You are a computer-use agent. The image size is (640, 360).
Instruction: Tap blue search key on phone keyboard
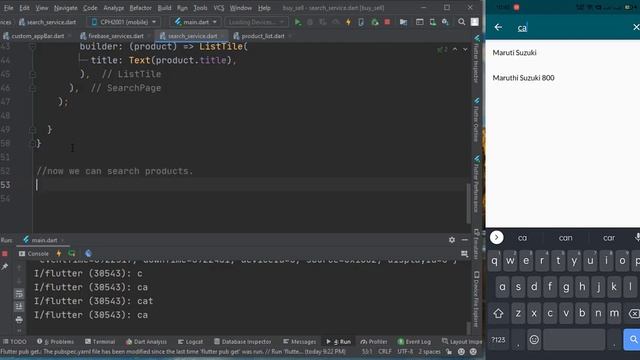[632, 340]
